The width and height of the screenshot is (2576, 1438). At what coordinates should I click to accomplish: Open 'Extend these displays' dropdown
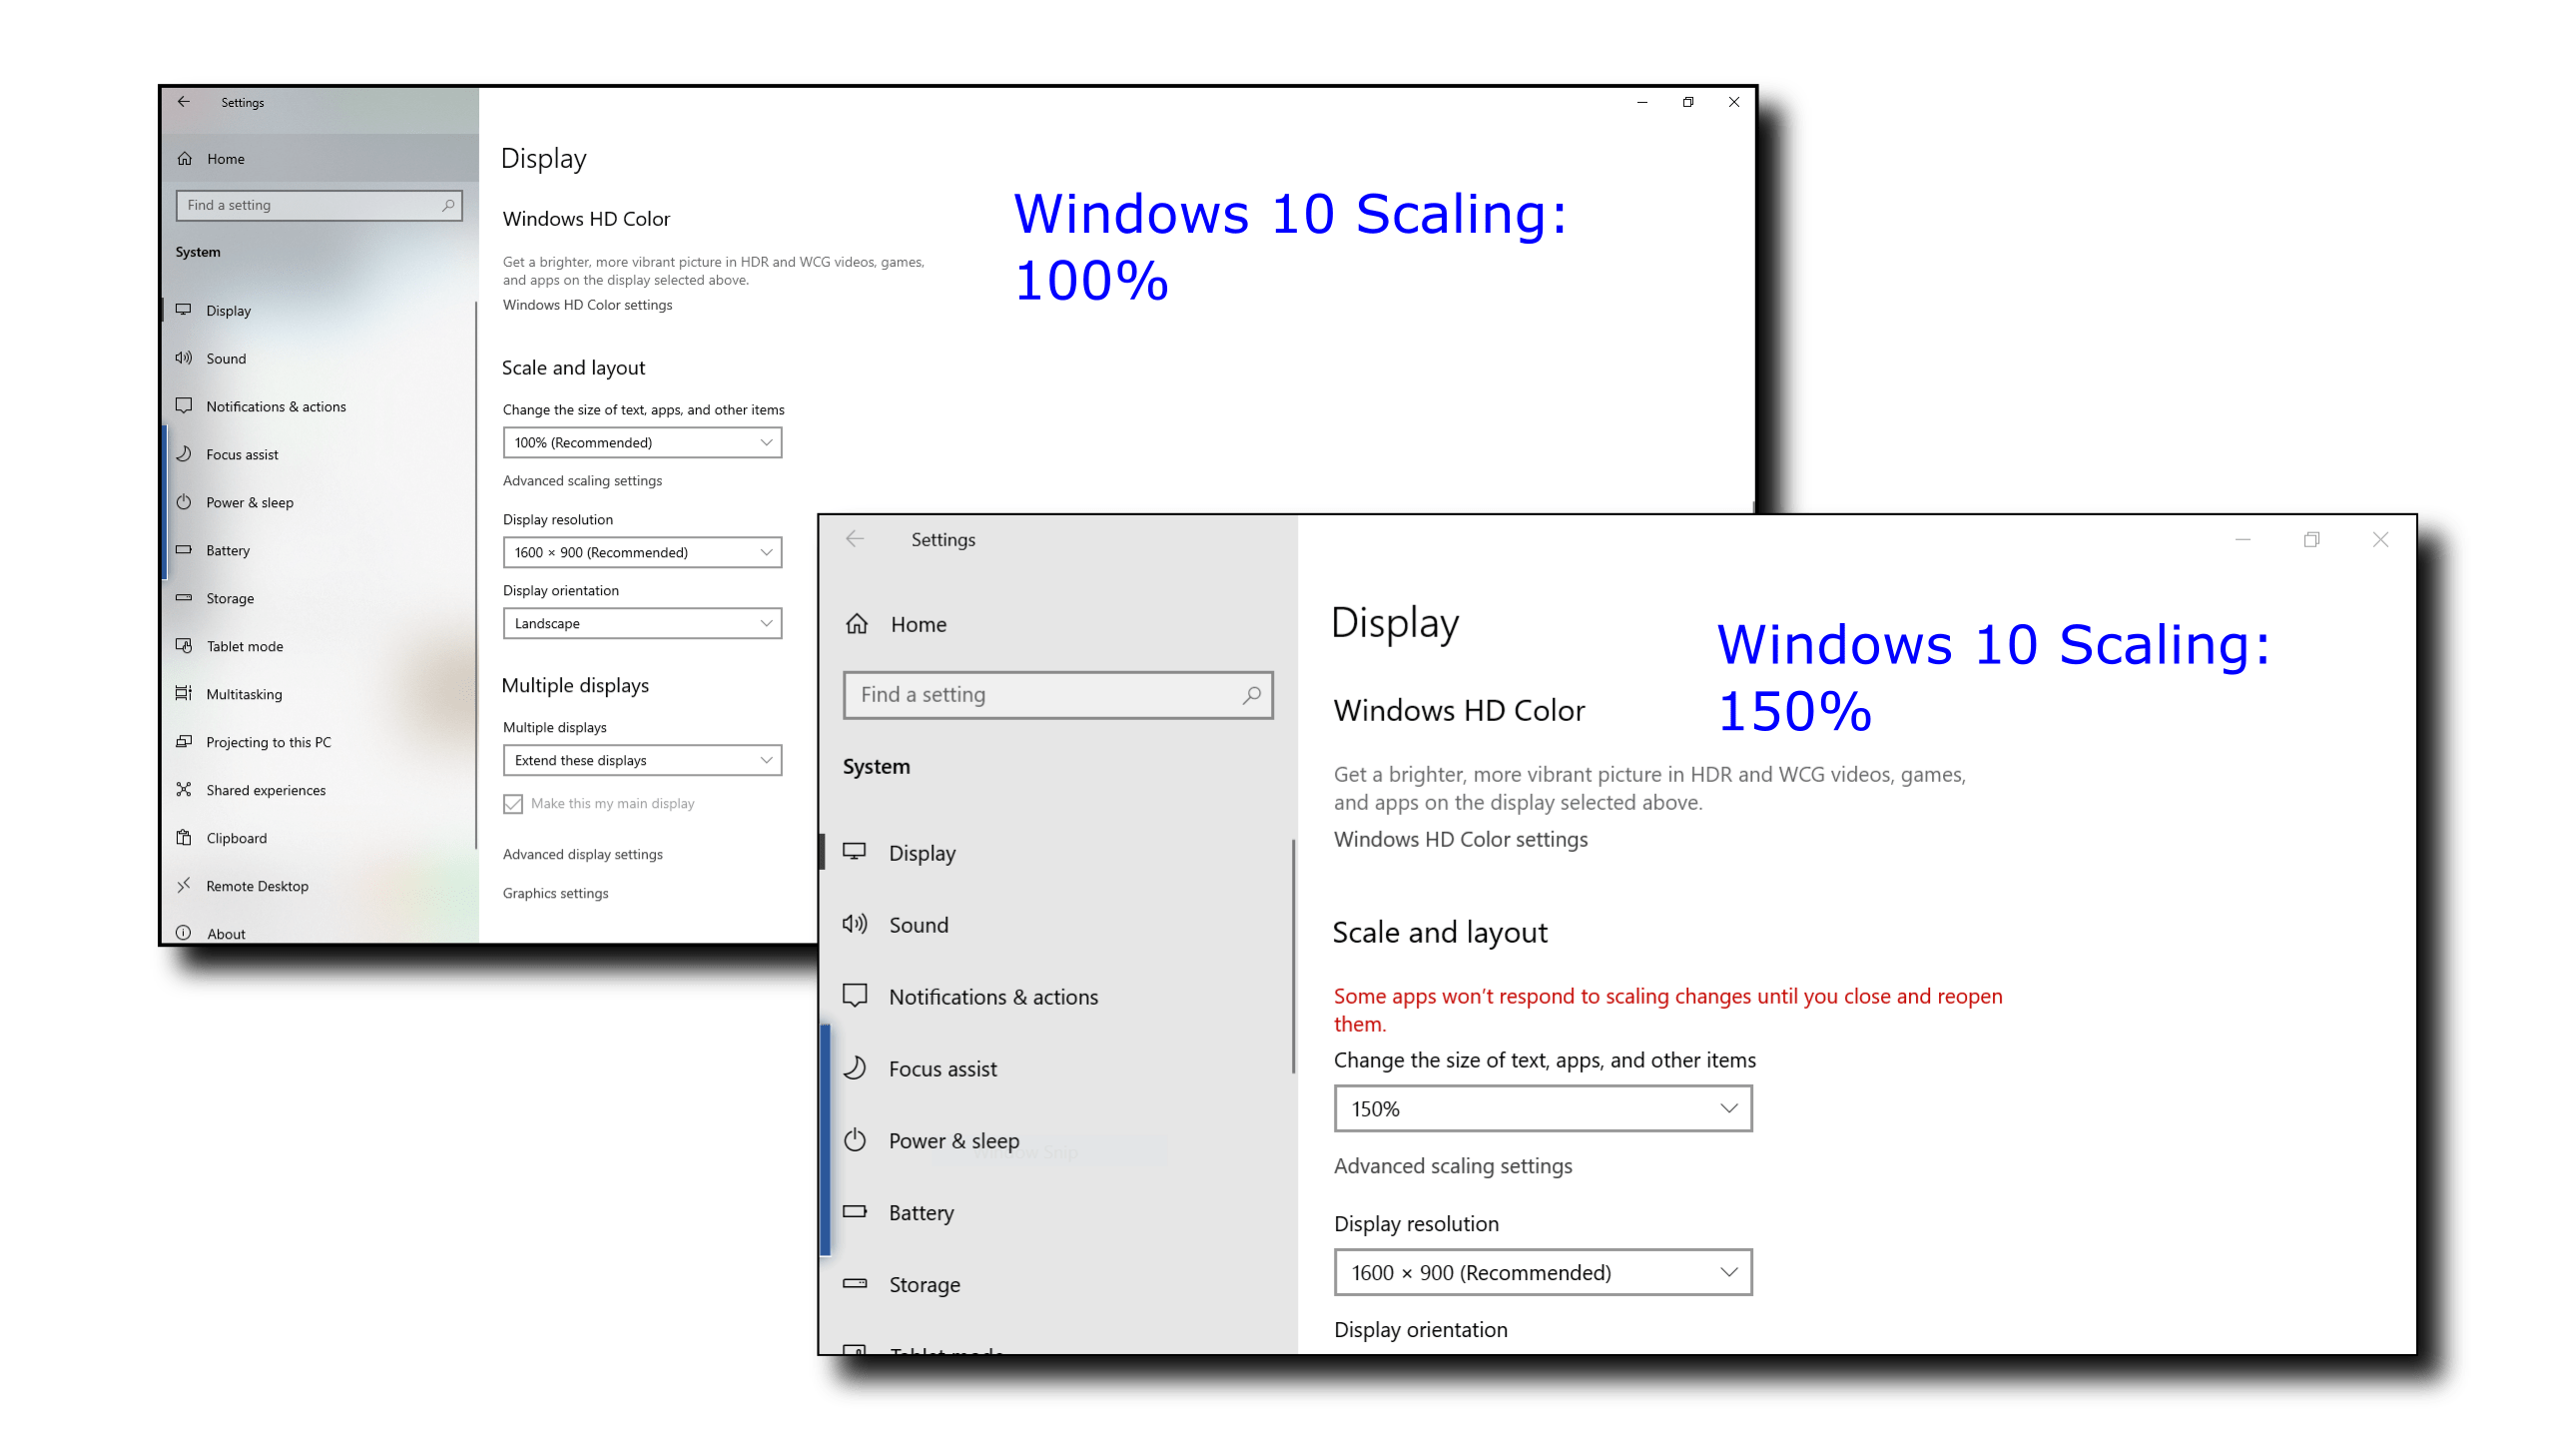coord(642,761)
